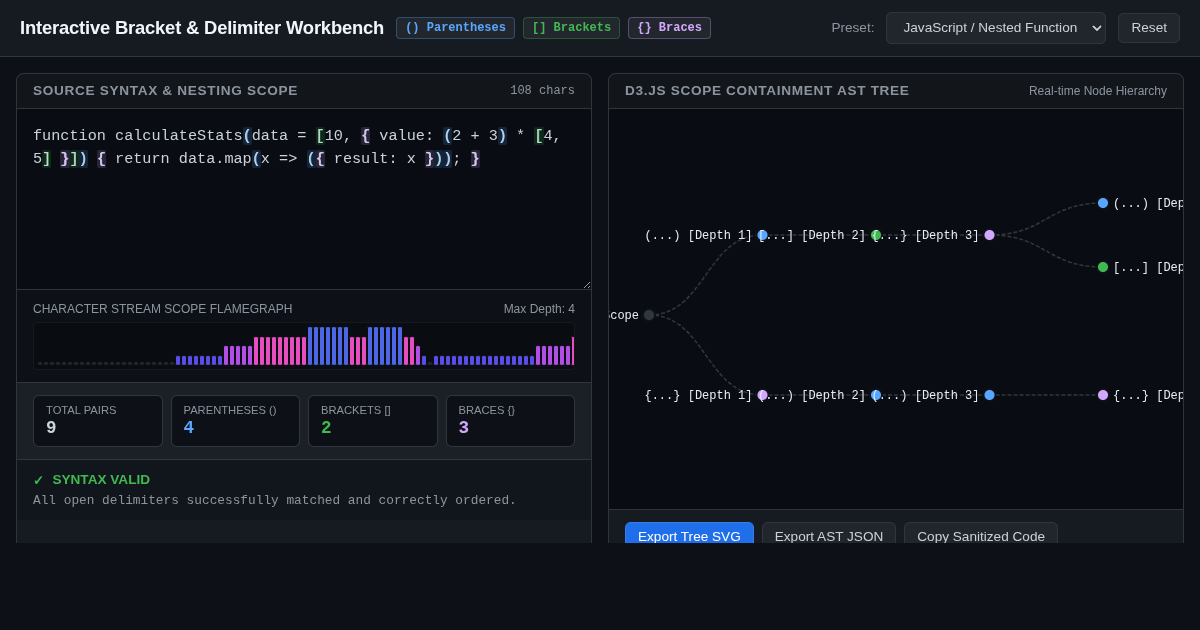Select upper [...] [Depth 2] tree node
Viewport: 1200px width, 630px height.
pyautogui.click(x=876, y=235)
